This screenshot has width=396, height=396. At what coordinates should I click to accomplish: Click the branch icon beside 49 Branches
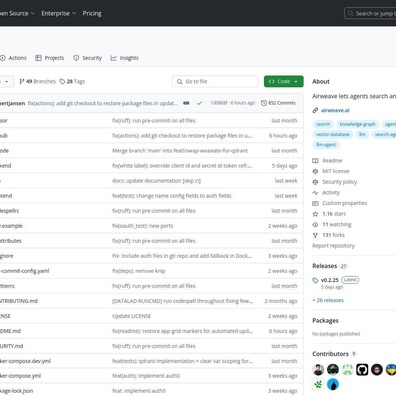[22, 81]
